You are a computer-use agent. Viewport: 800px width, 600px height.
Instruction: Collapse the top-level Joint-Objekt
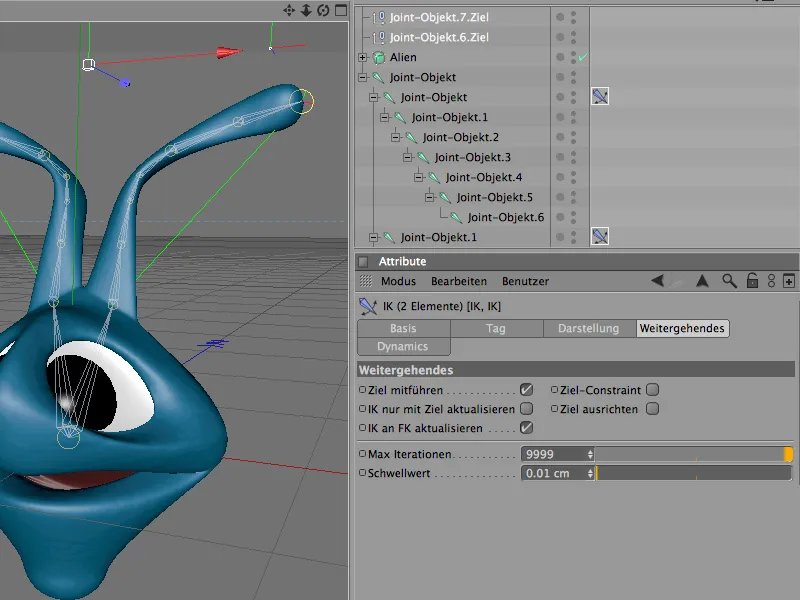(x=363, y=78)
